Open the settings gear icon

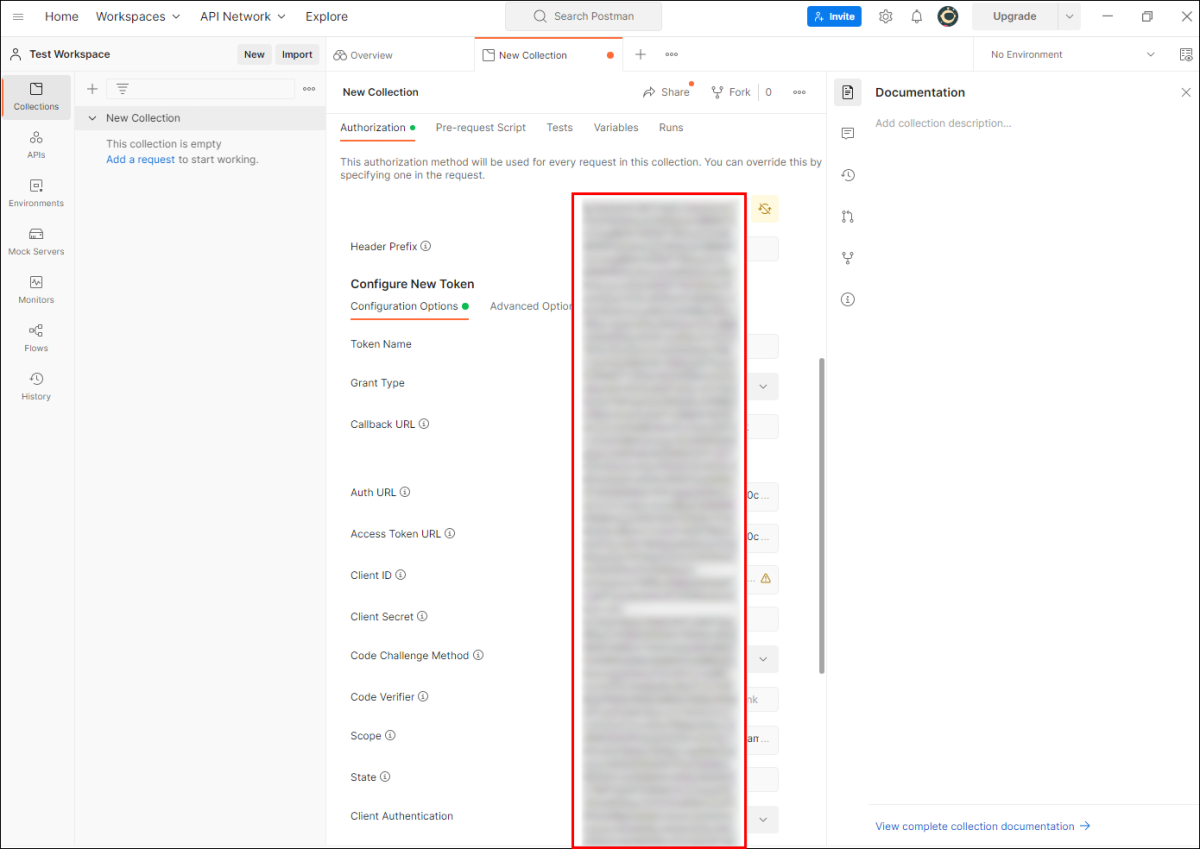(x=885, y=17)
